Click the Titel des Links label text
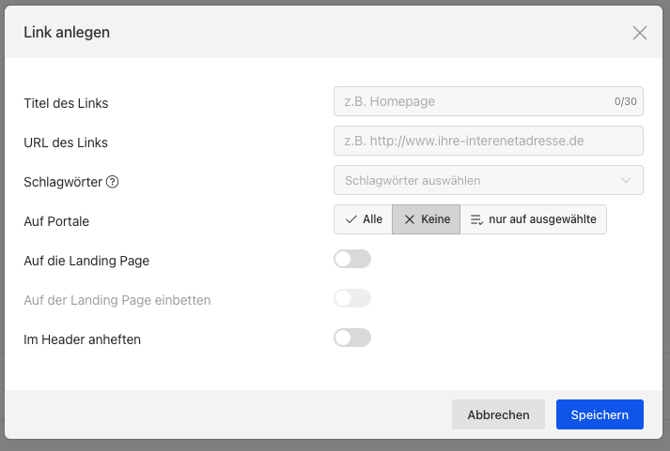Viewport: 670px width, 451px height. pos(66,103)
